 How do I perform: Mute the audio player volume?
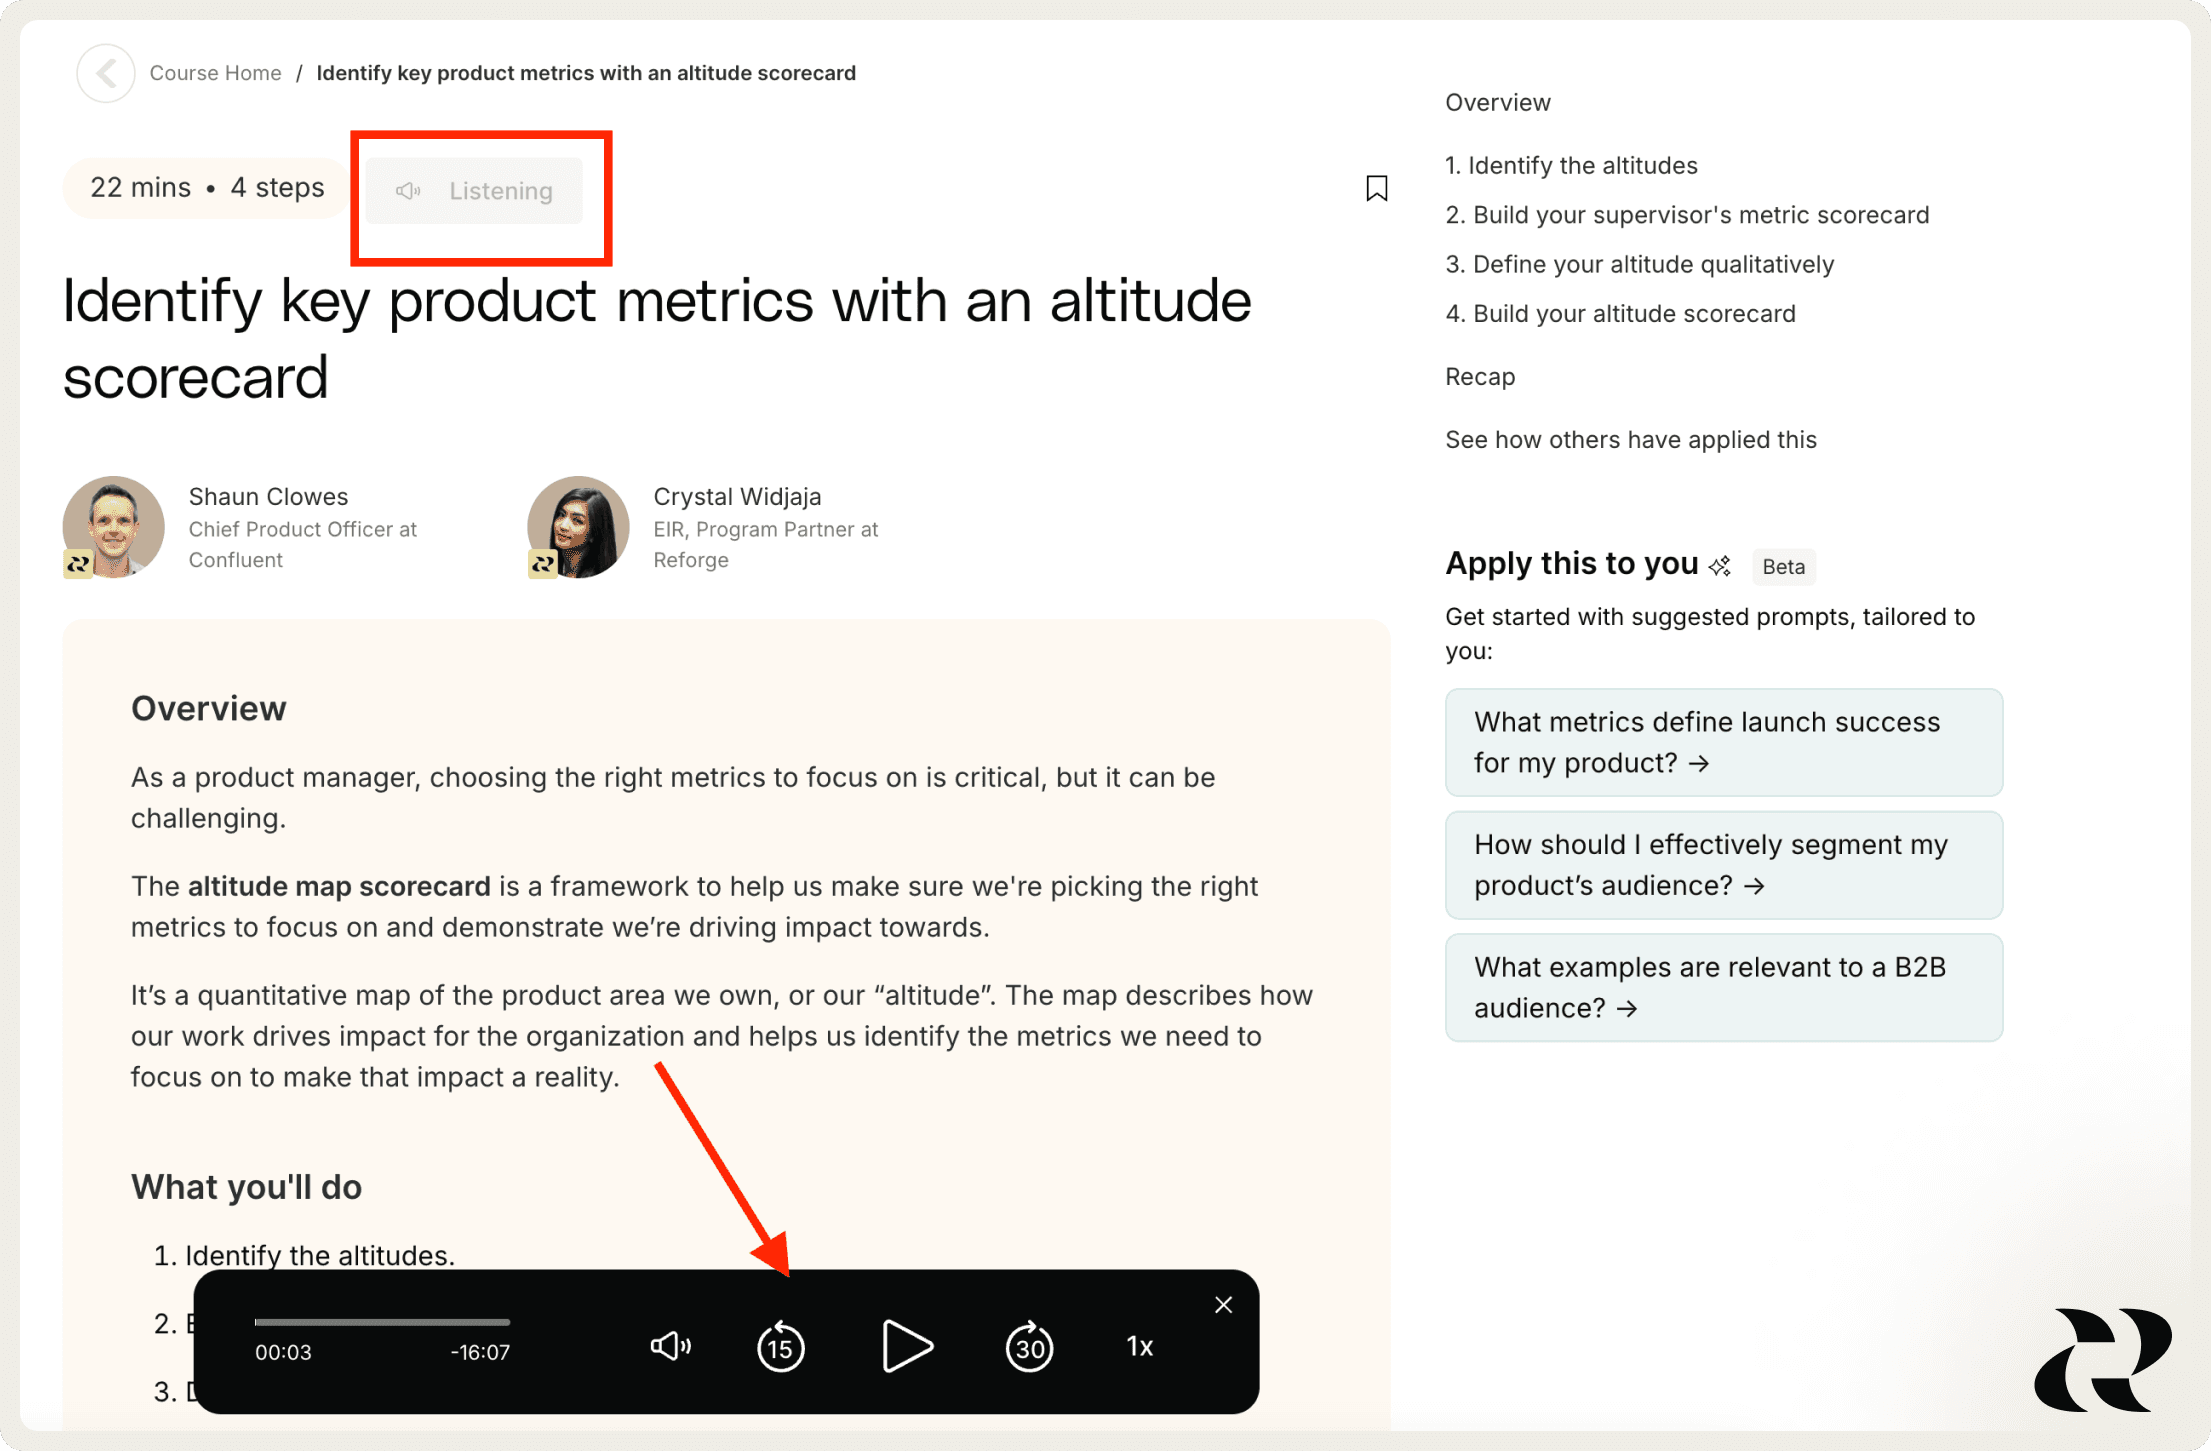670,1346
